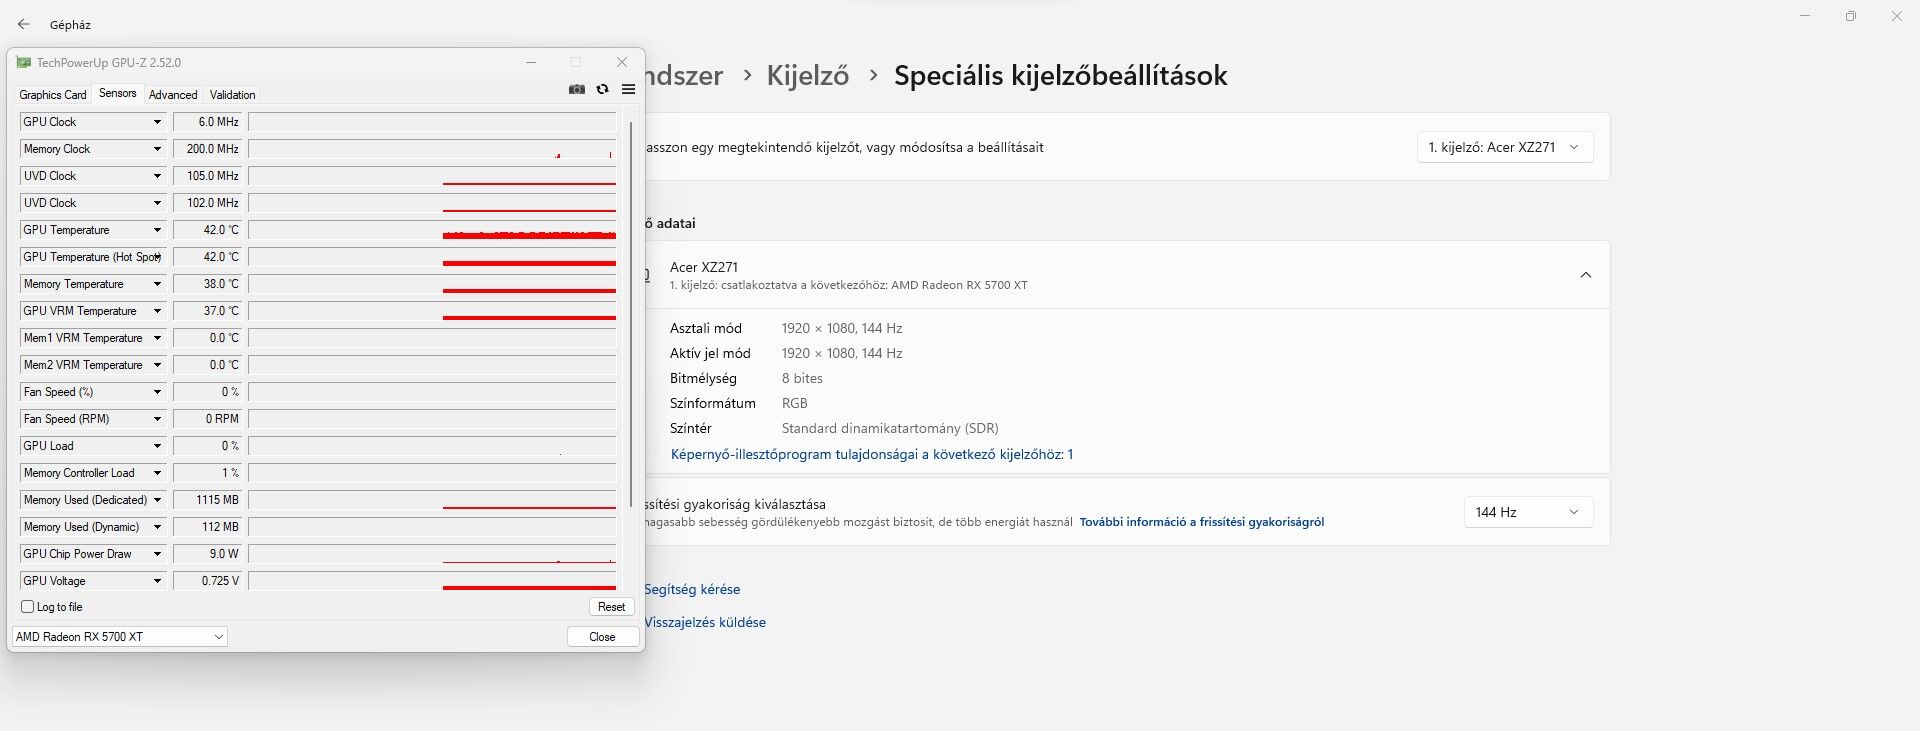Open the AMD Radeon RX 5700 XT selector
Image resolution: width=1920 pixels, height=731 pixels.
click(x=120, y=637)
